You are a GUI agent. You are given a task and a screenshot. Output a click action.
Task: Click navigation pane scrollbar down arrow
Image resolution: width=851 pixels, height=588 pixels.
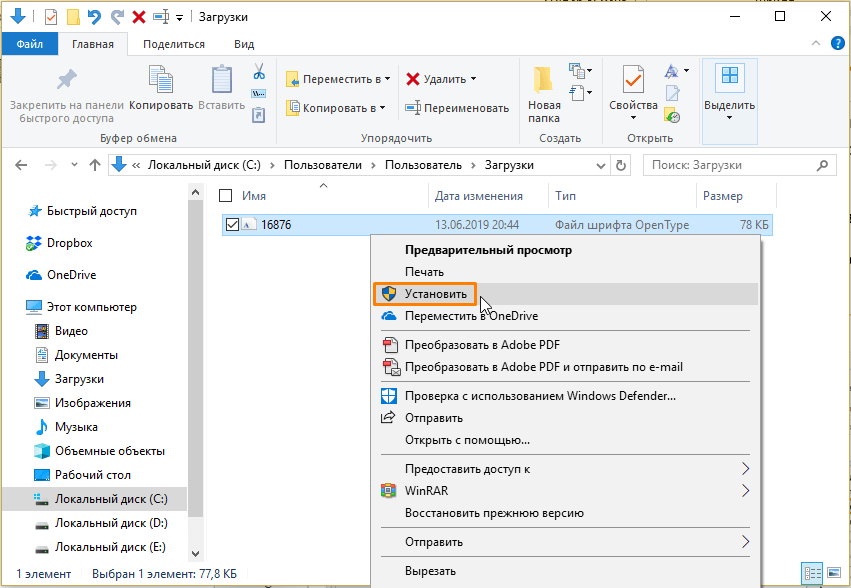click(x=195, y=554)
